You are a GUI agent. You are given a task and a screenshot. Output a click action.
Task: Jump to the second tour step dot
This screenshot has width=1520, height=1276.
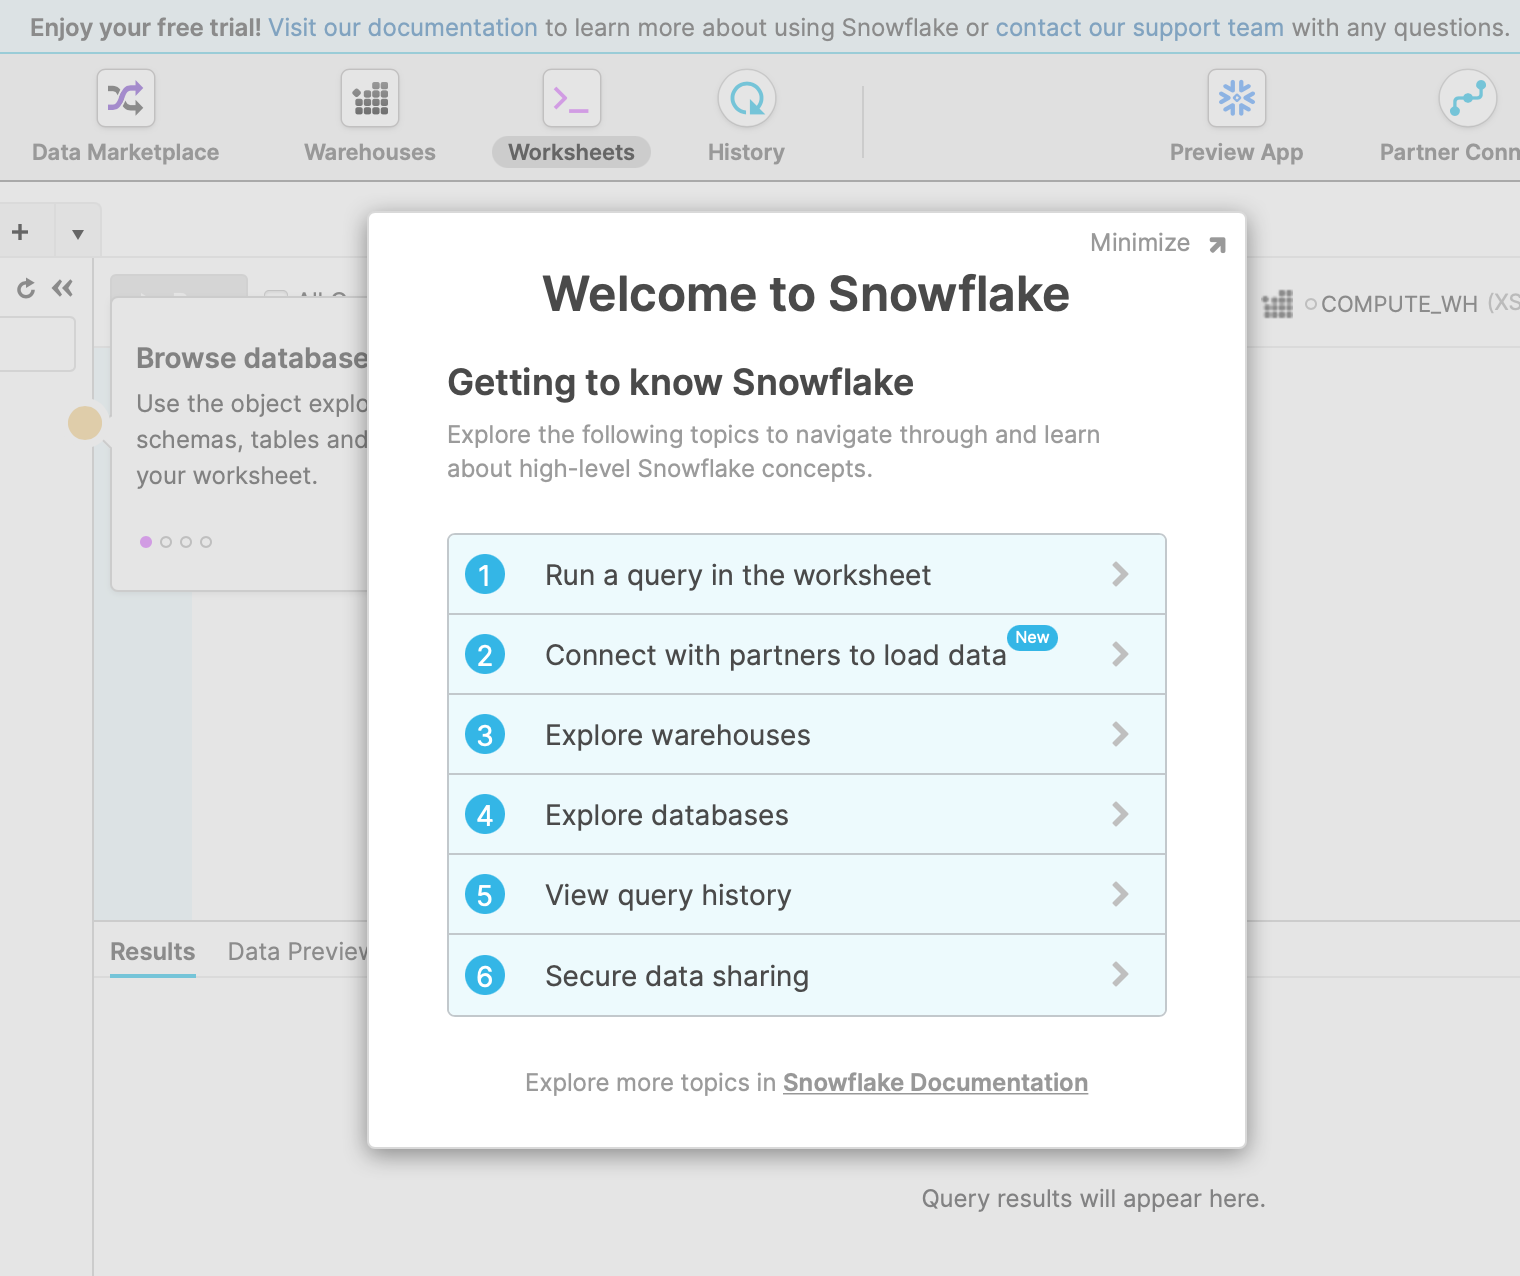click(x=166, y=542)
